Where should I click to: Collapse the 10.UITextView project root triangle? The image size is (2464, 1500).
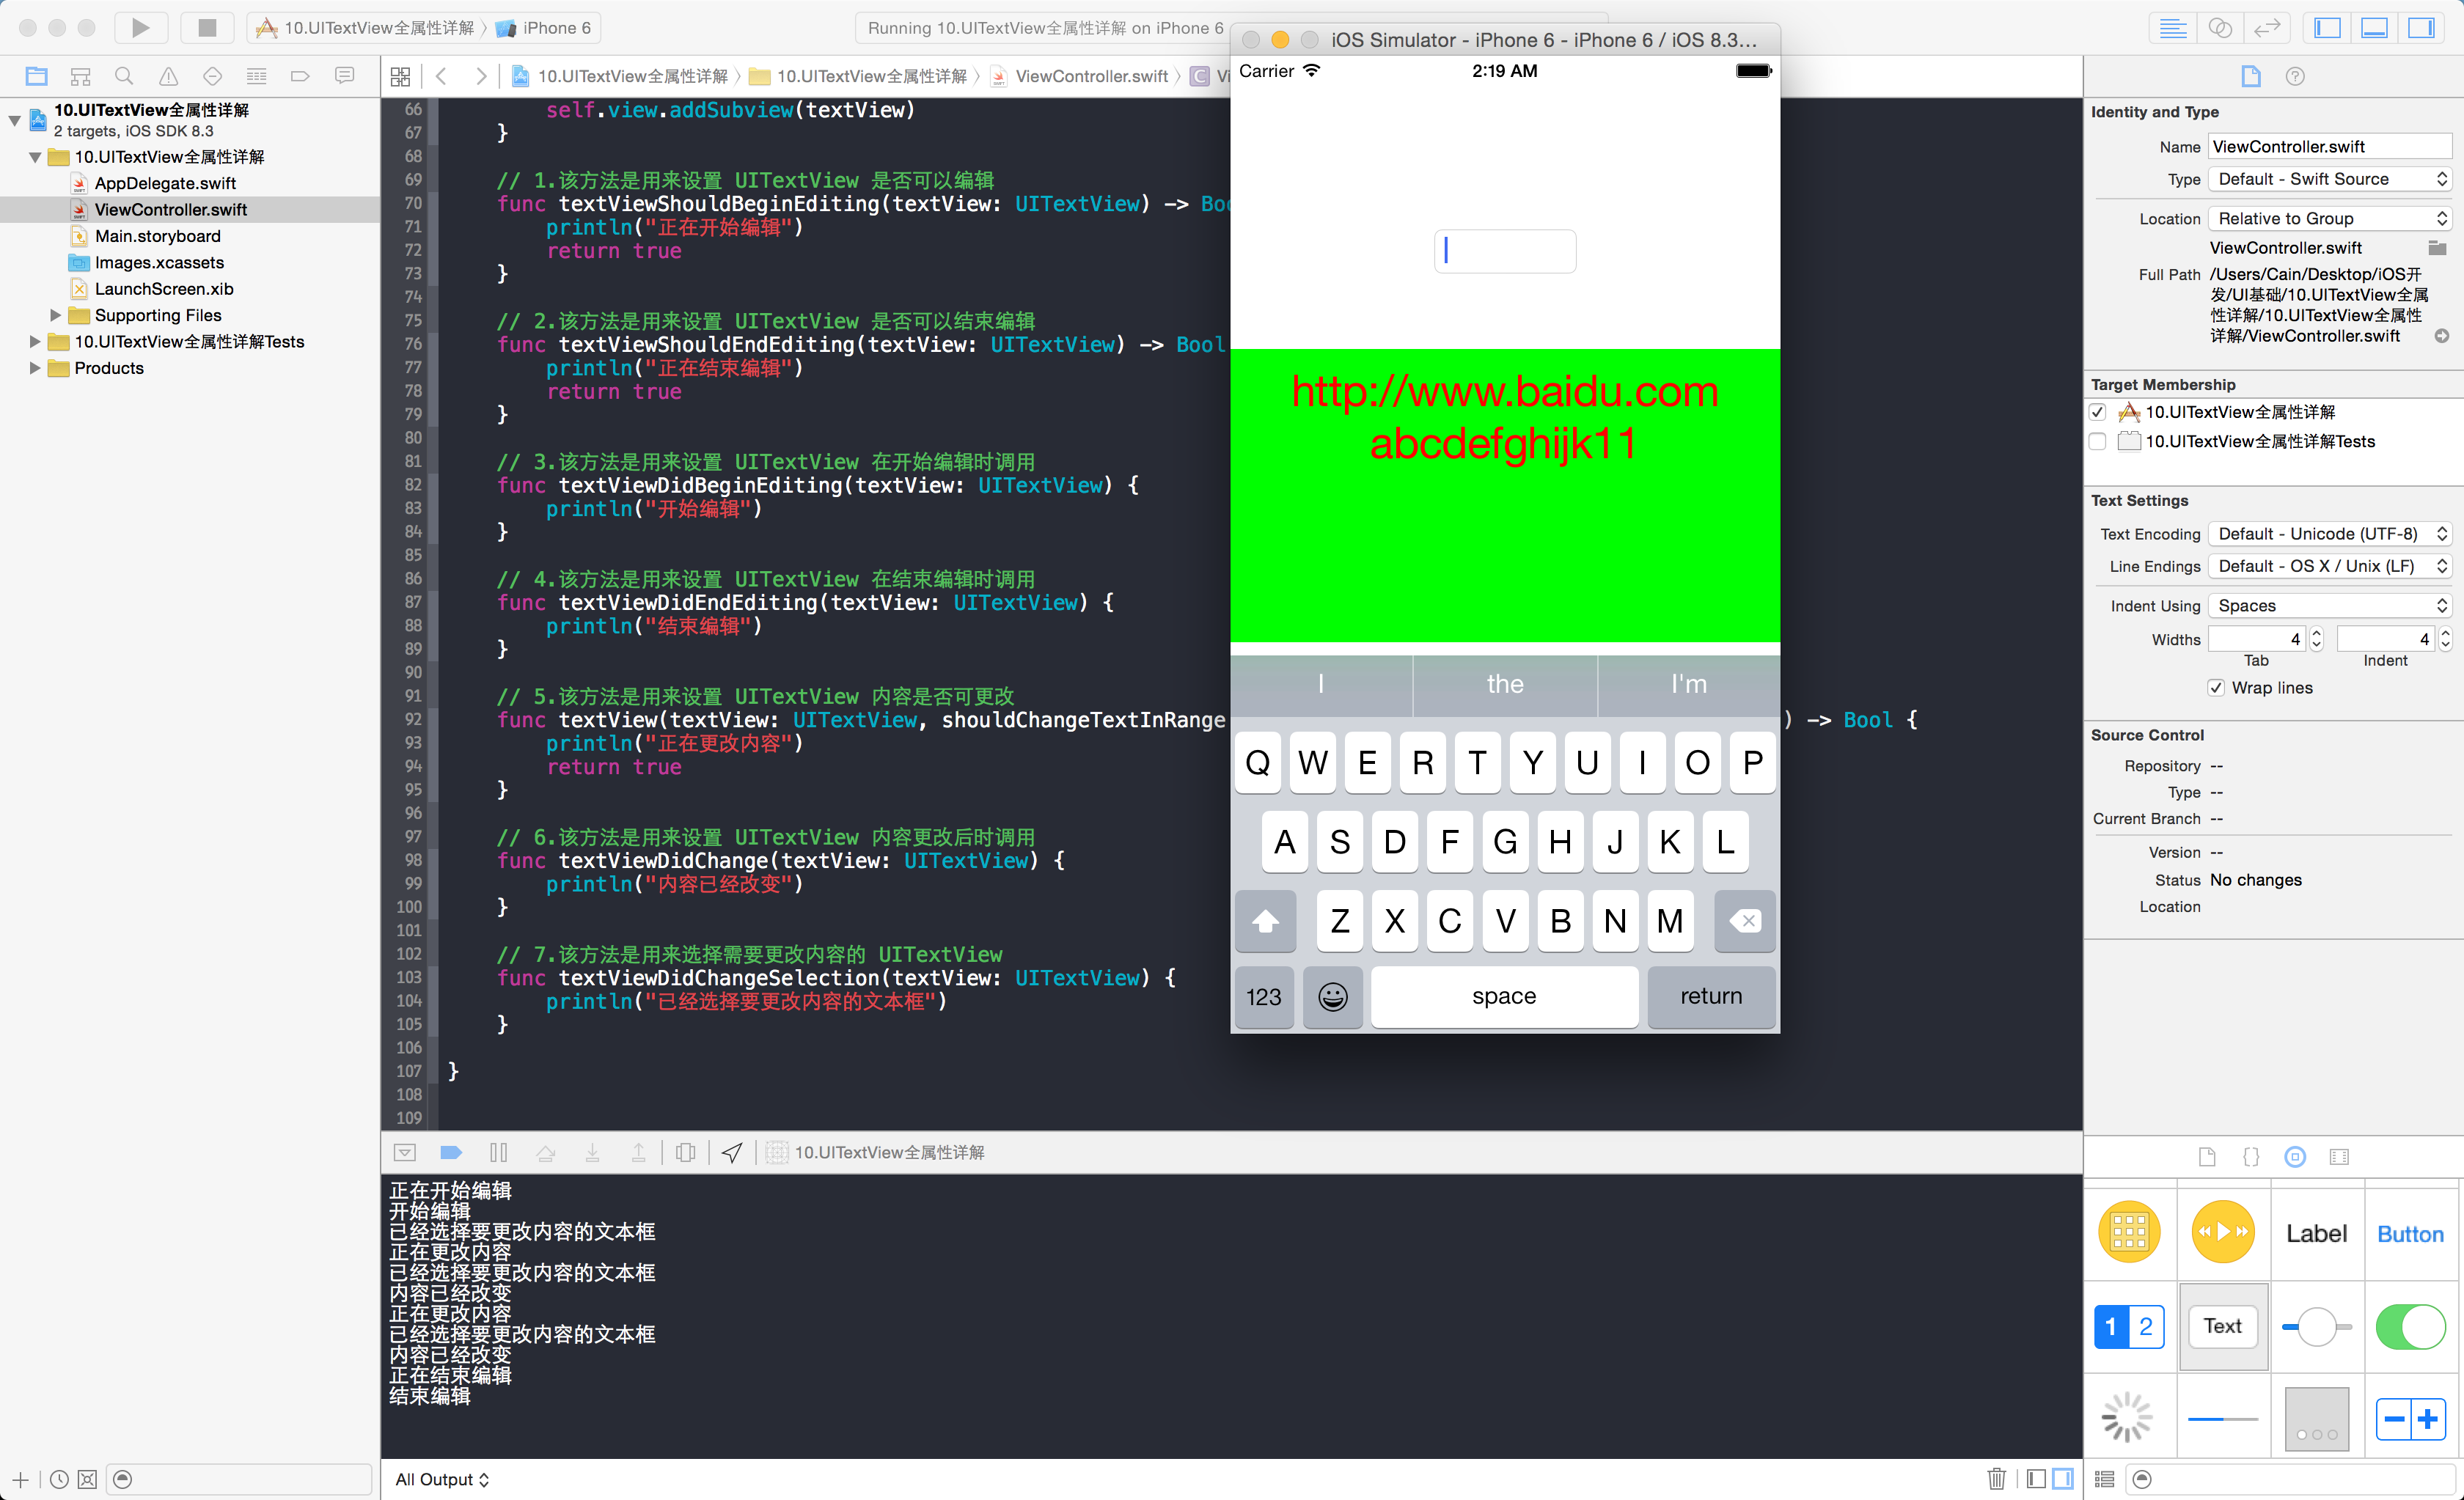[x=15, y=120]
